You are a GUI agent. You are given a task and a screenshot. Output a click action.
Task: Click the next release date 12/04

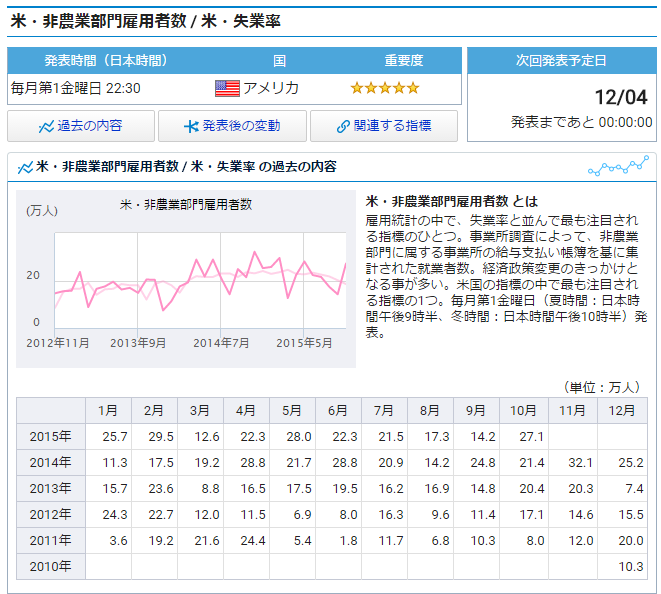(x=620, y=97)
